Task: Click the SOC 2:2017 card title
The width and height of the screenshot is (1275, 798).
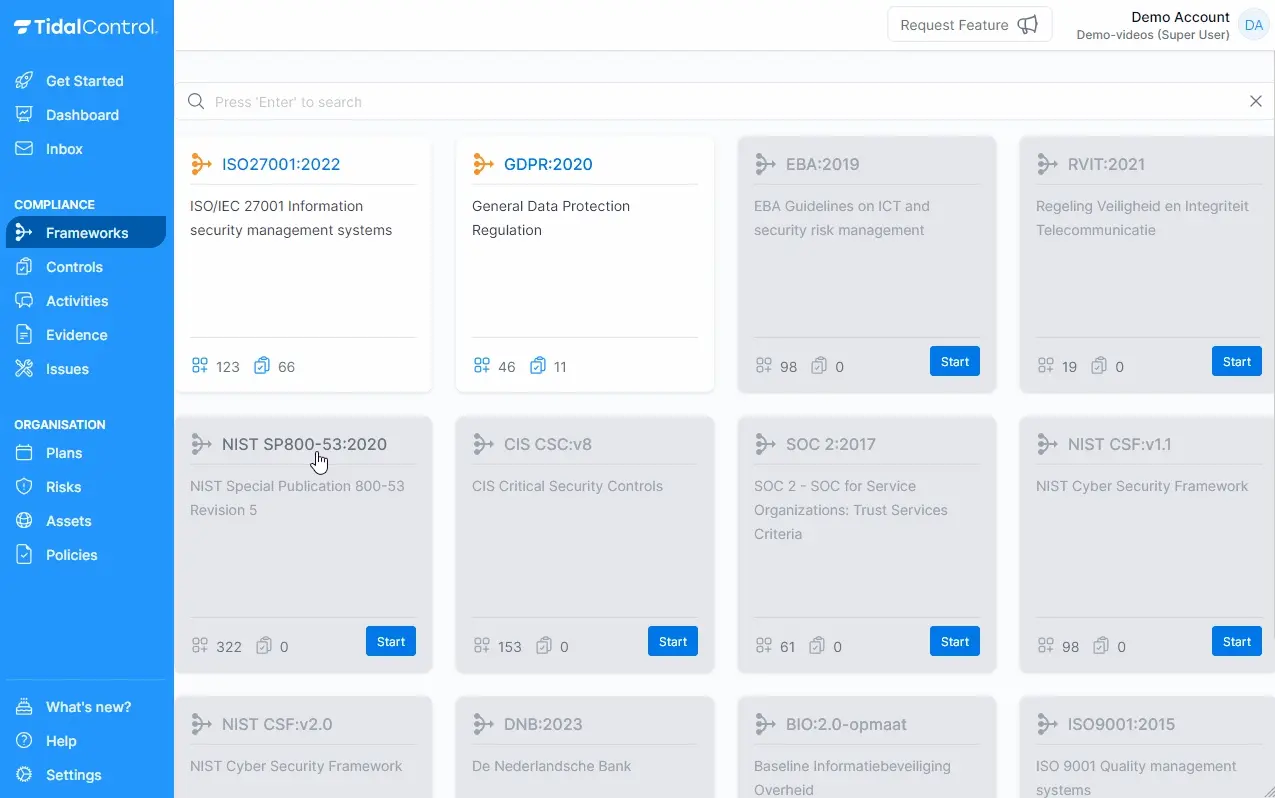Action: [x=831, y=444]
